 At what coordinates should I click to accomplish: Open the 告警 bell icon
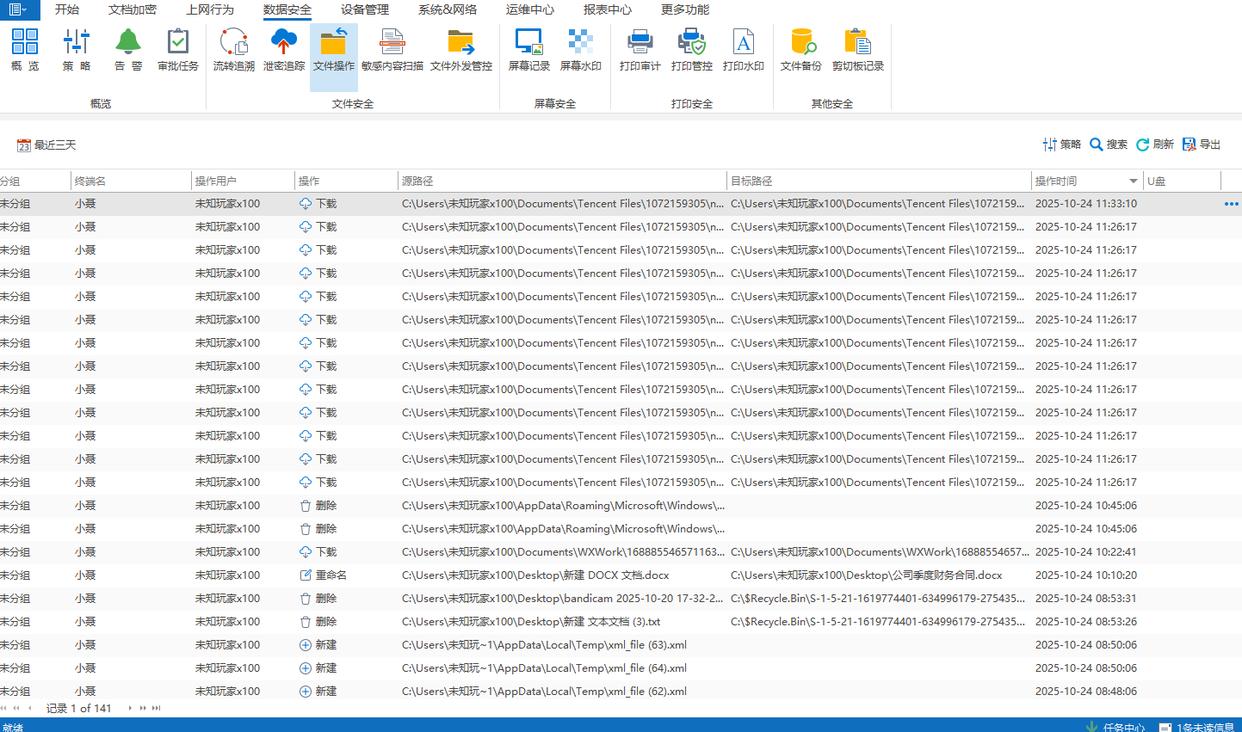pos(128,50)
